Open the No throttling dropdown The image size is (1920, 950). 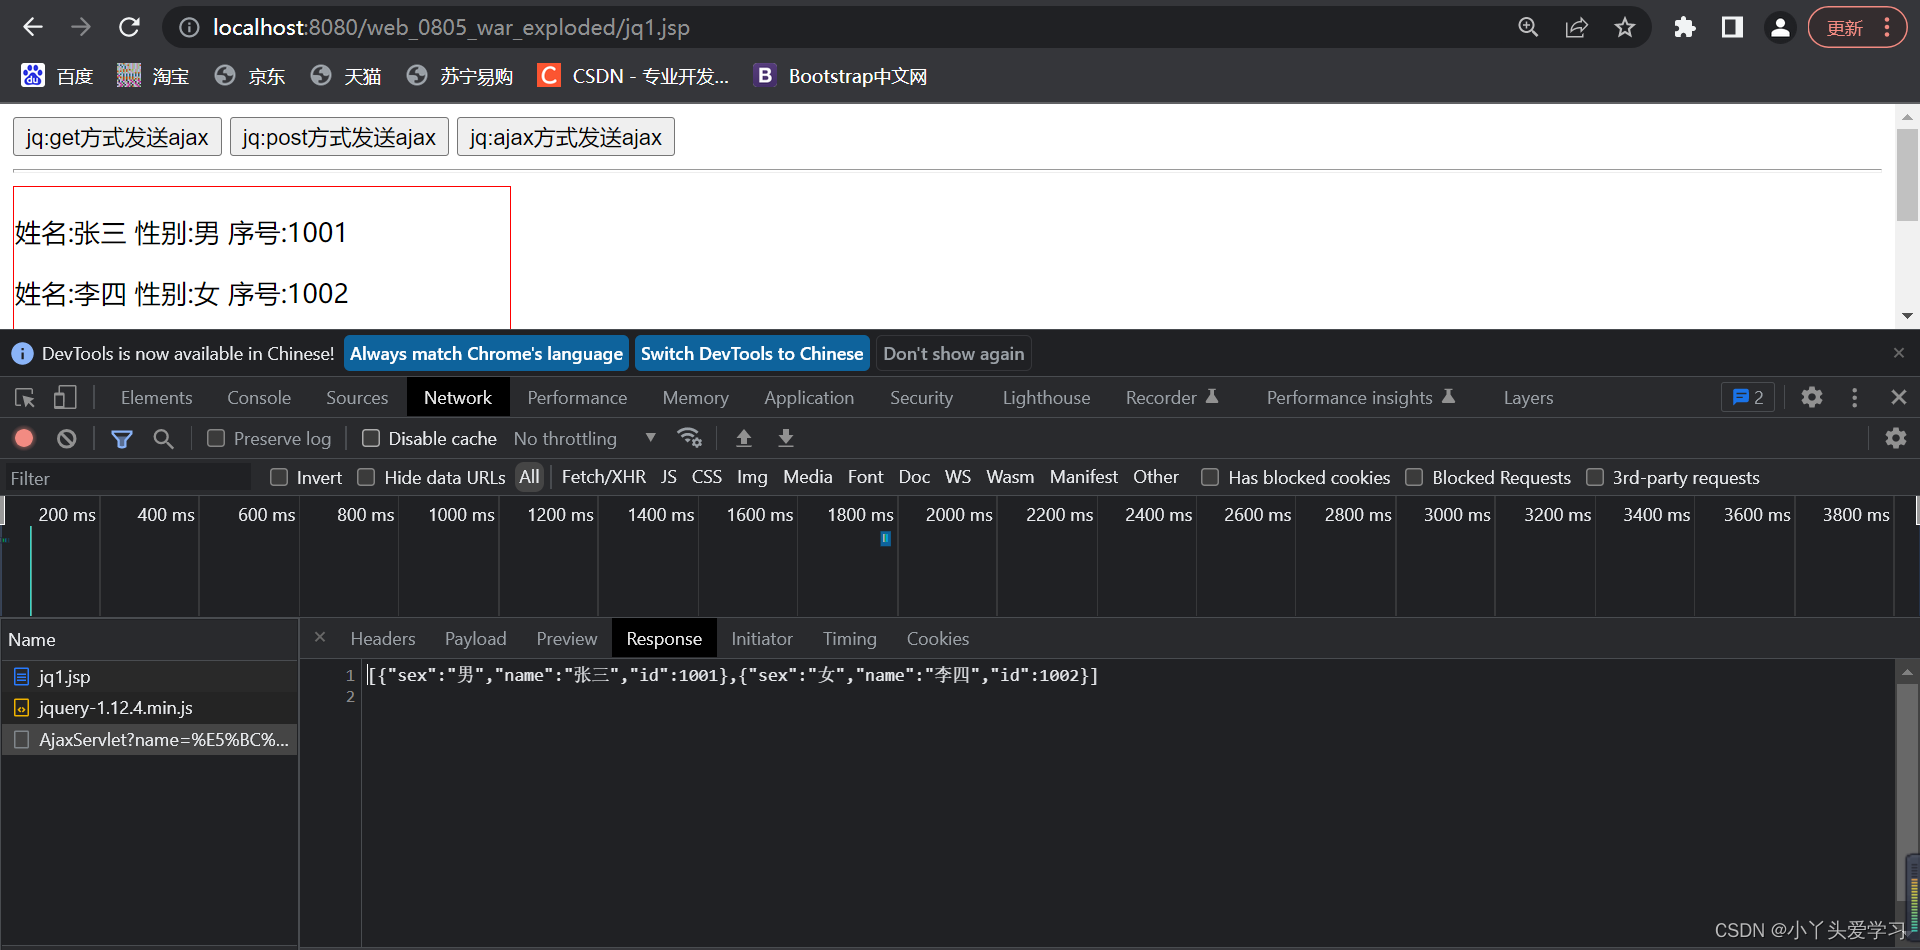pos(585,438)
